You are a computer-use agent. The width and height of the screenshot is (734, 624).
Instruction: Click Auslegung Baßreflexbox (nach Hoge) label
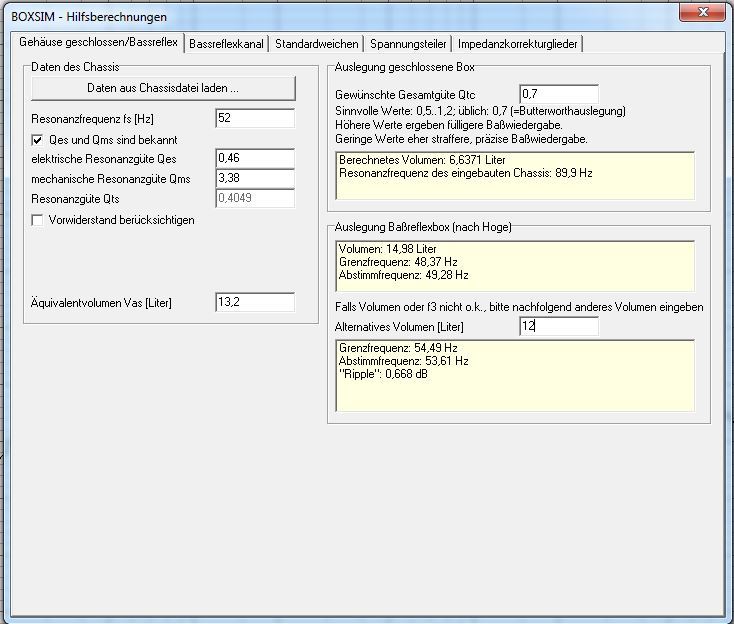click(423, 228)
